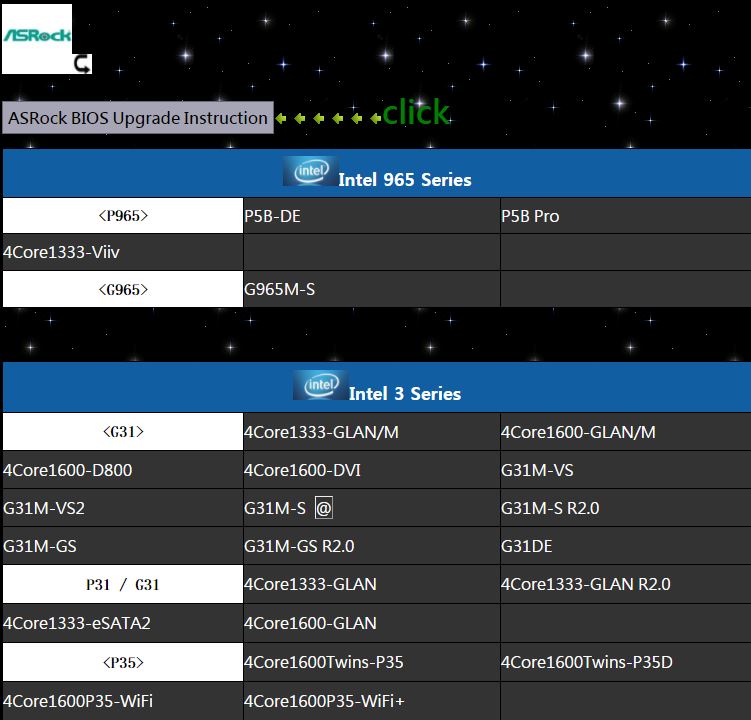Click the <G965> chipset label
The width and height of the screenshot is (751, 720).
[123, 289]
